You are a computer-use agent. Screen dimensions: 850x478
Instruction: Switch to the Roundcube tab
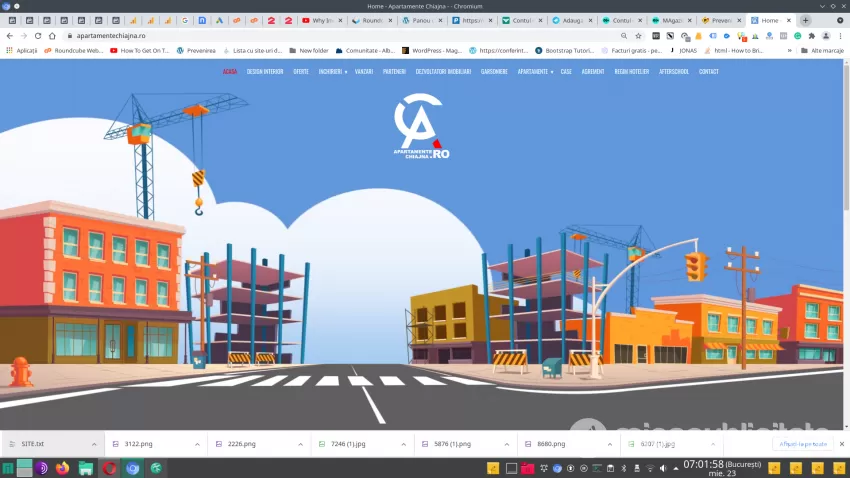click(x=372, y=21)
